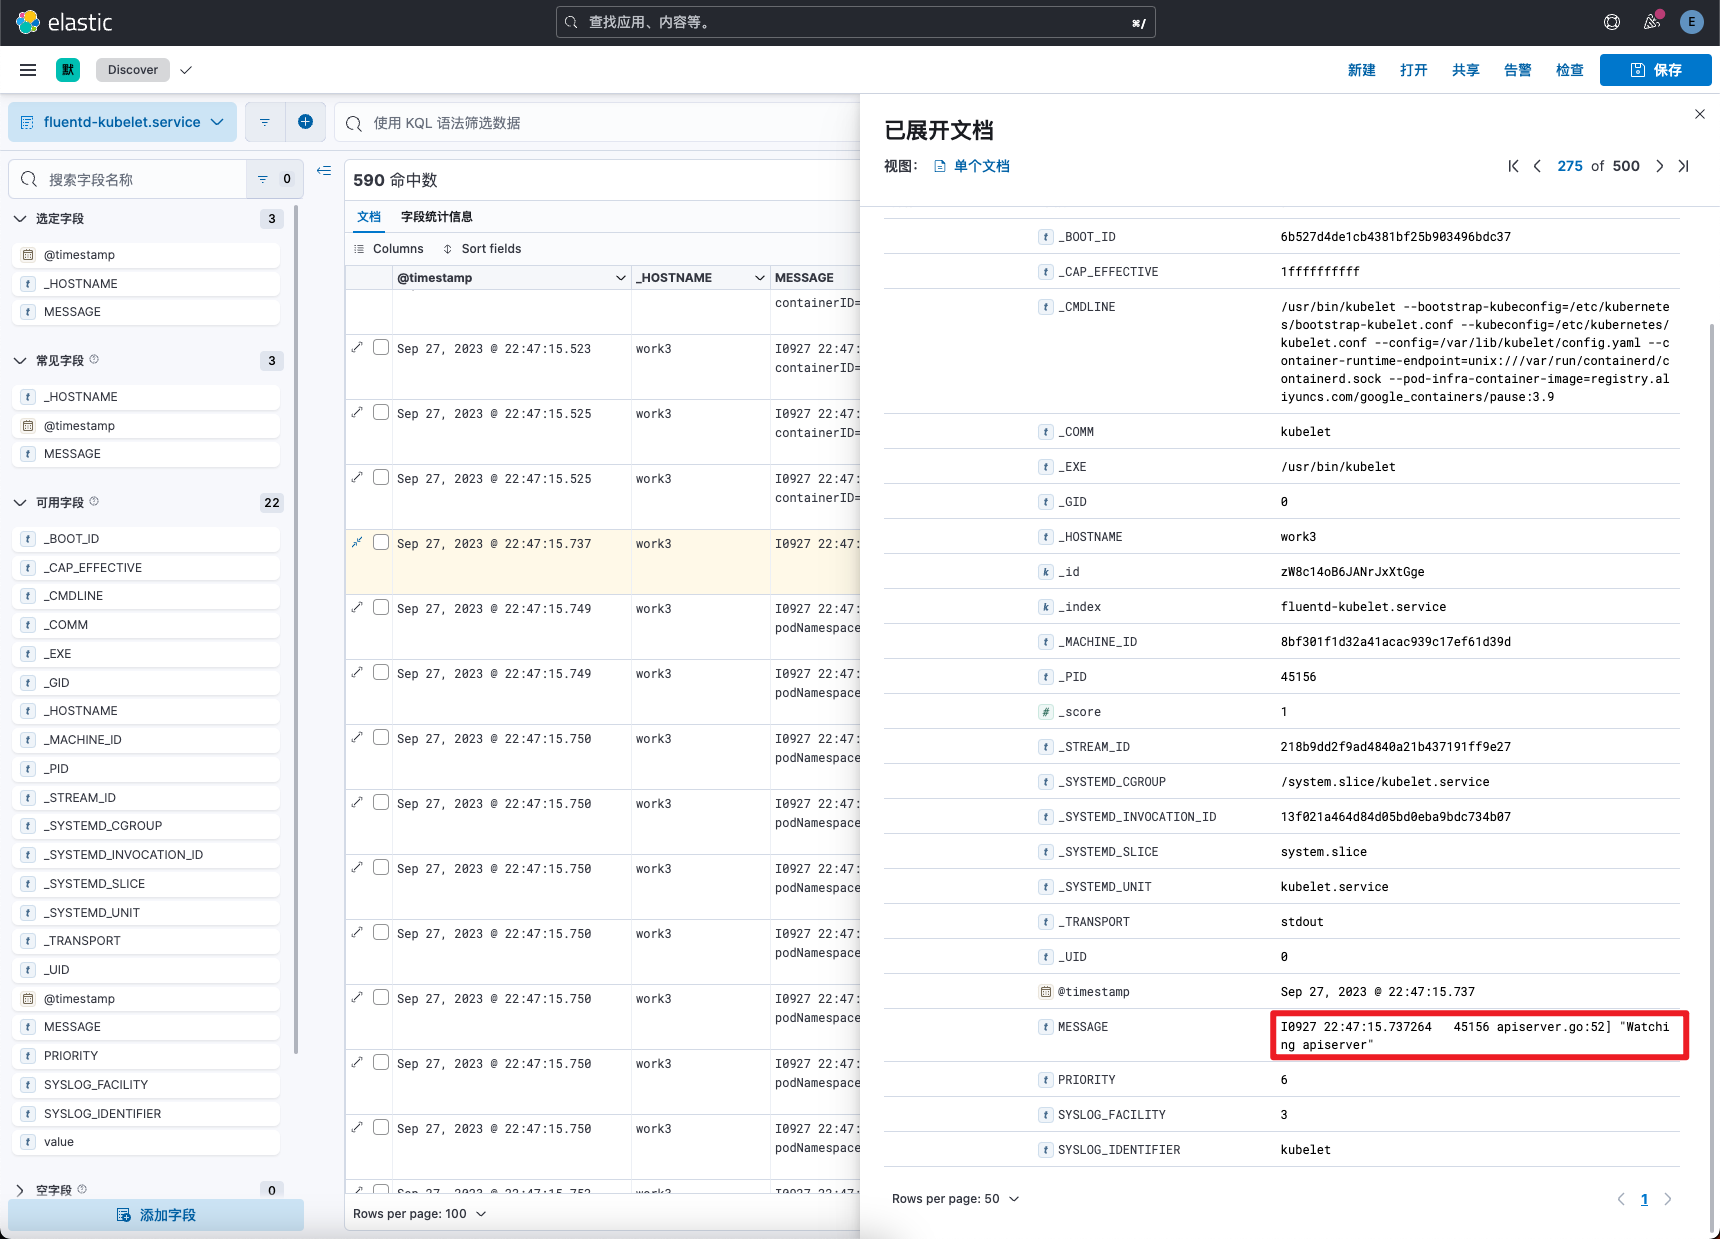Close the expanded document flyout
The width and height of the screenshot is (1720, 1239).
coord(1700,114)
